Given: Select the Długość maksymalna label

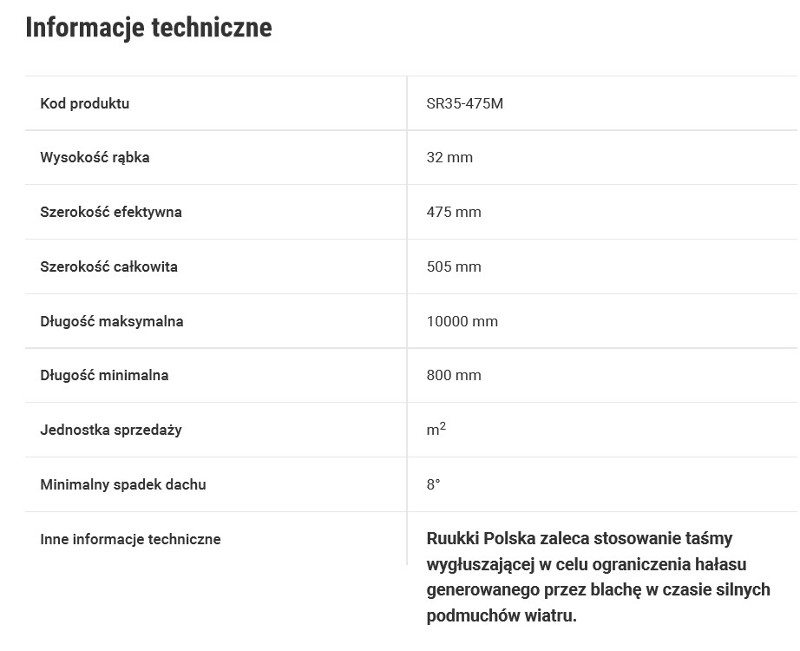Looking at the screenshot, I should pos(112,321).
